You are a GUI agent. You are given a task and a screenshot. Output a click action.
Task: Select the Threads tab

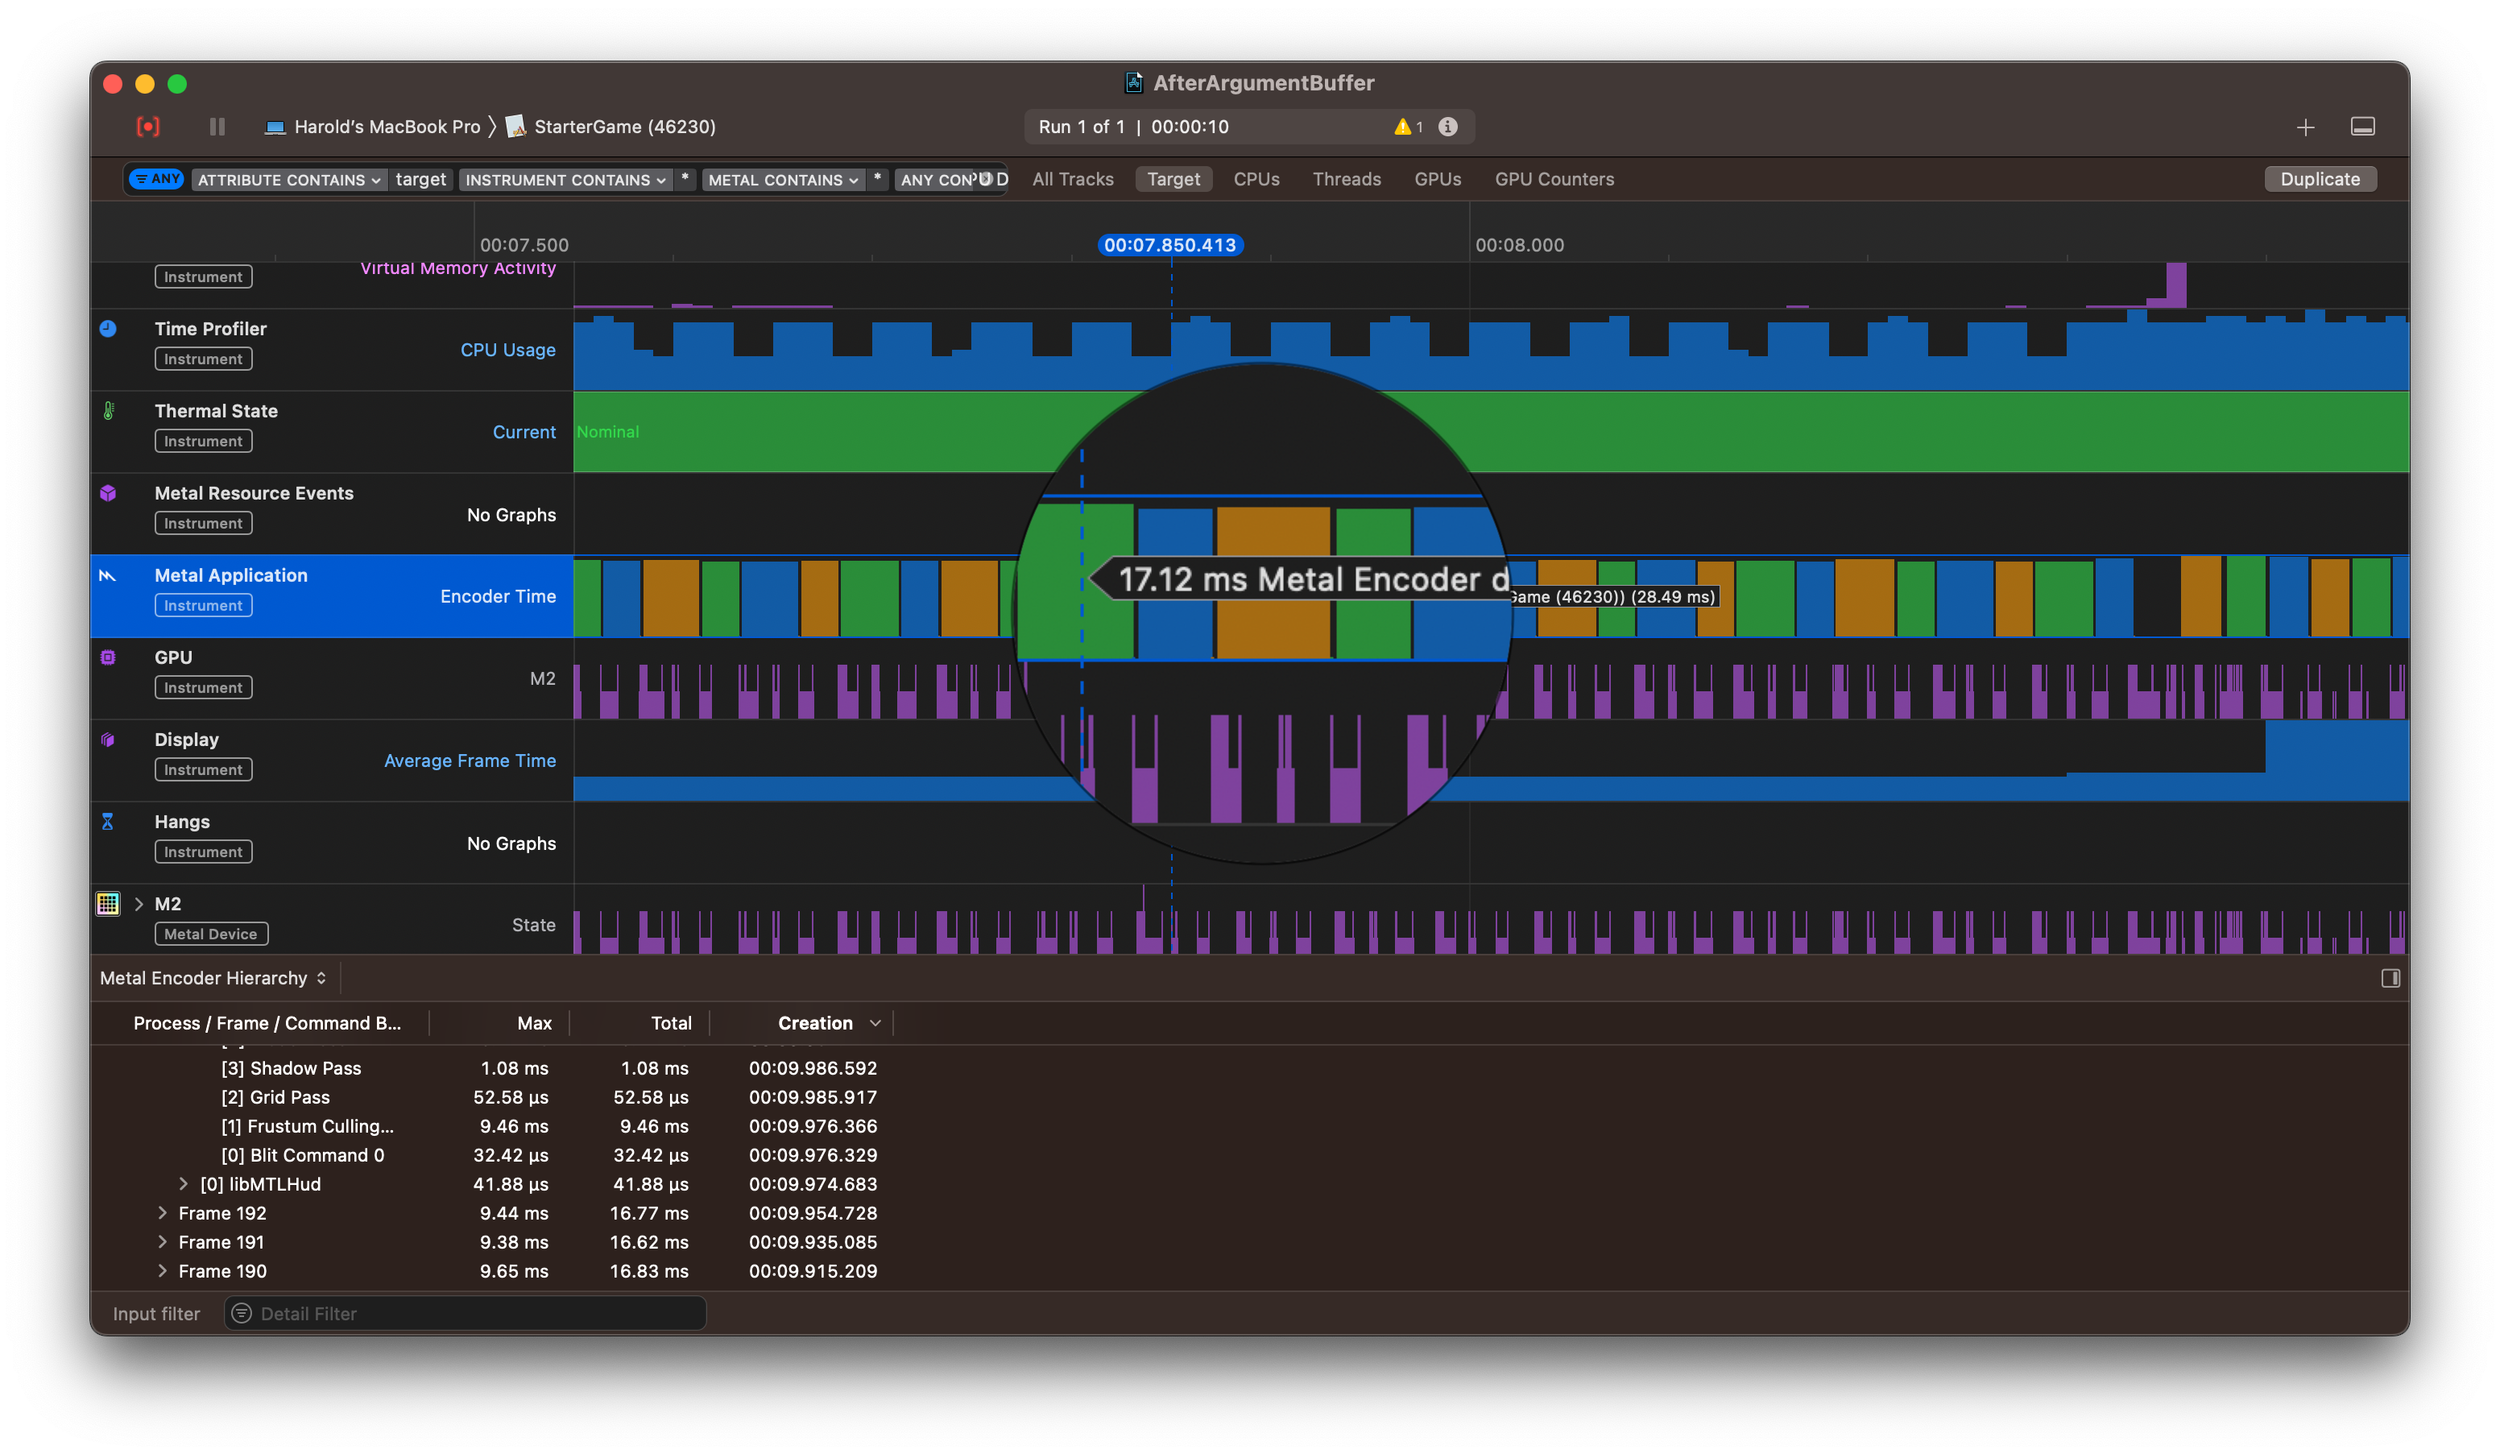[x=1346, y=179]
